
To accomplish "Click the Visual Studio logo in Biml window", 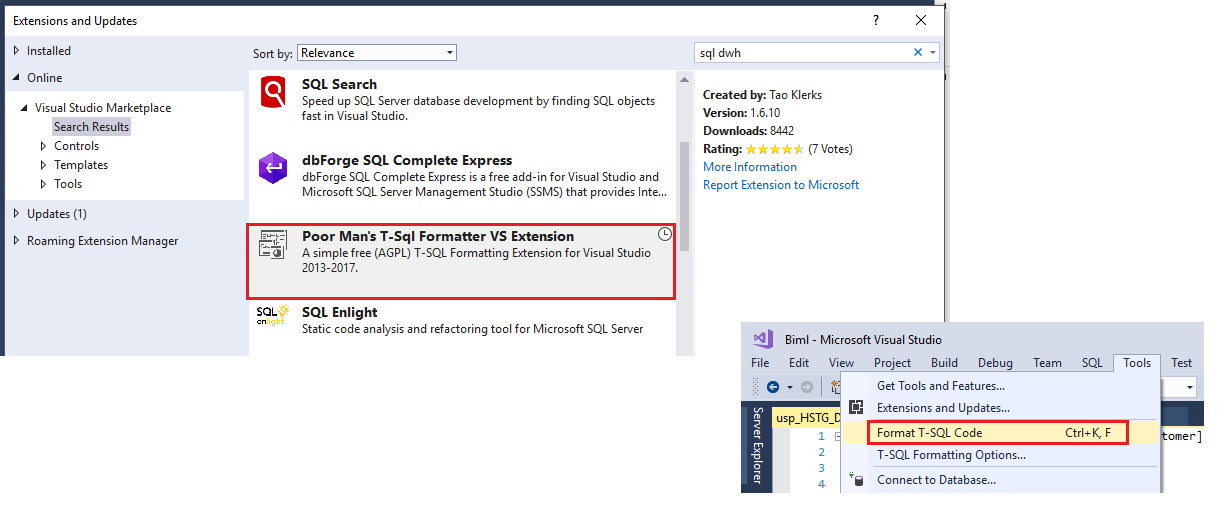I will (762, 339).
